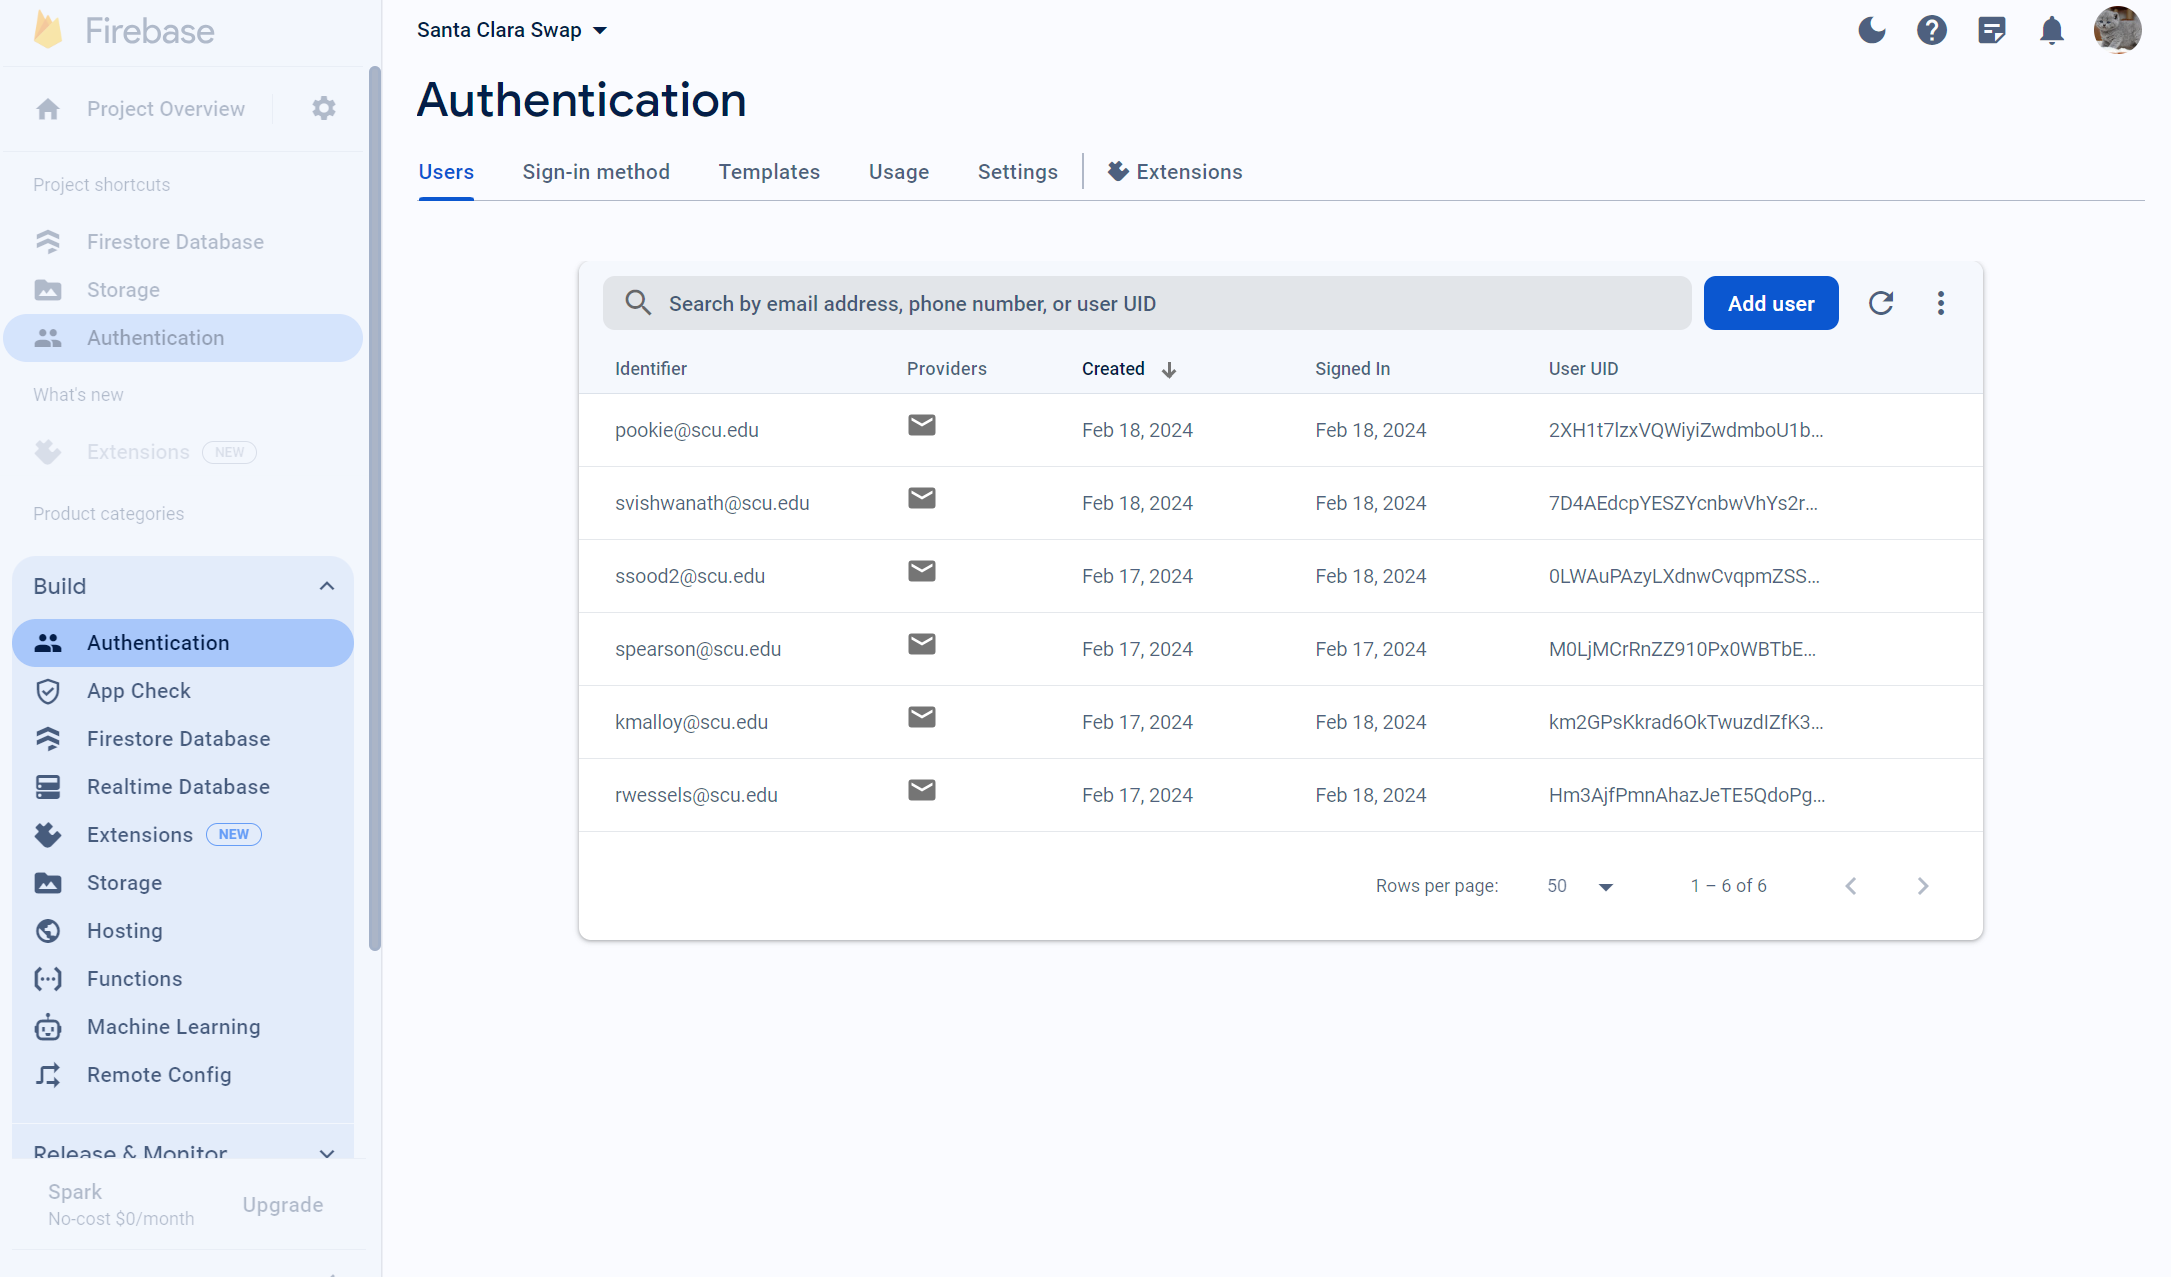Open the Templates tab

tap(768, 172)
